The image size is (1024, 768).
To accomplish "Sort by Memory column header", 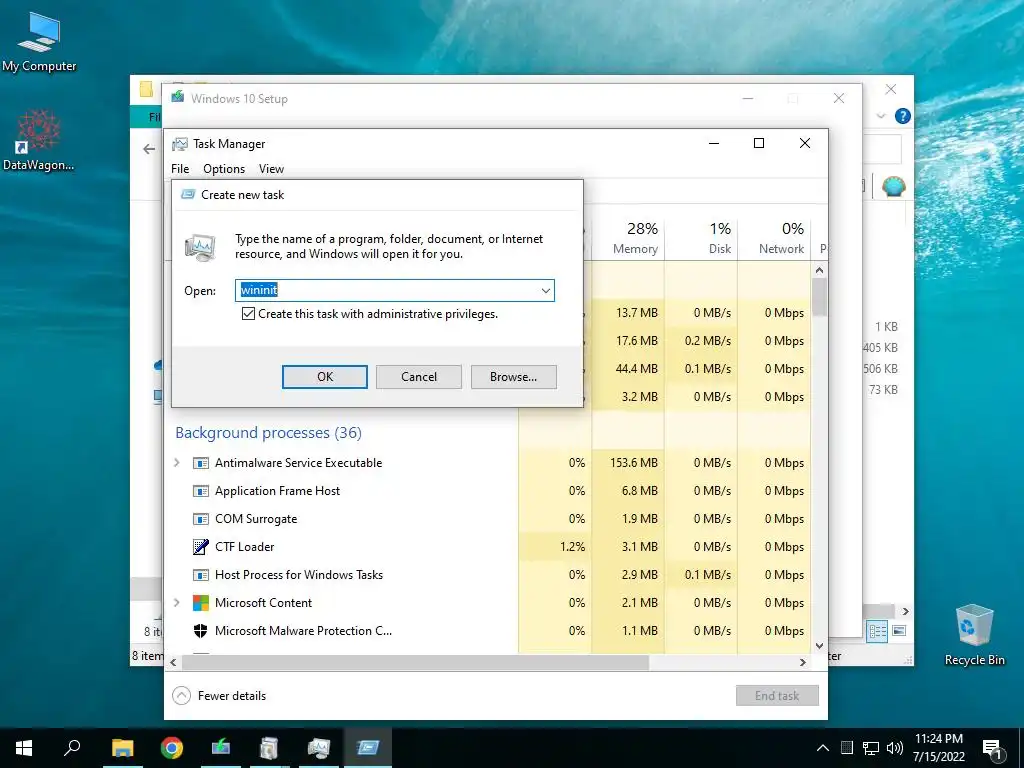I will (628, 238).
